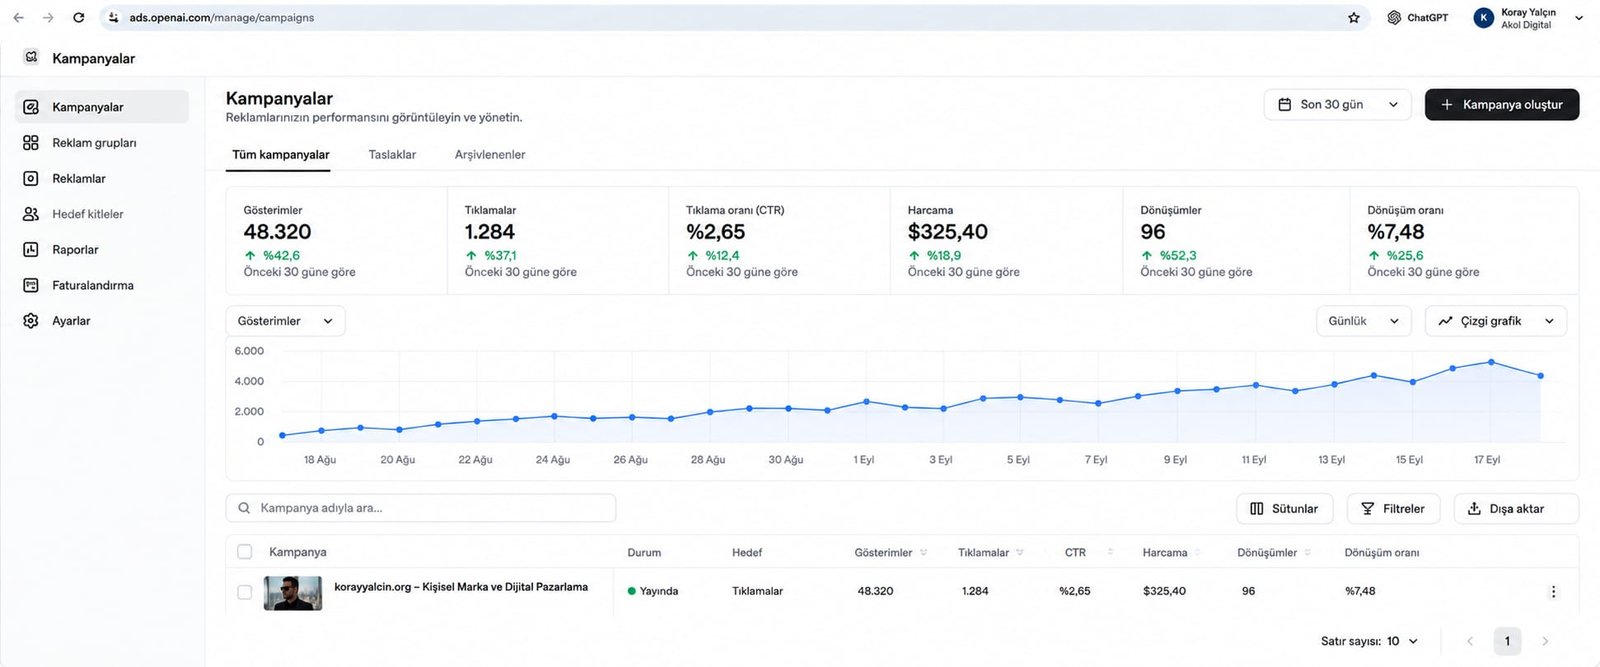Click the Kampanya adıyla ara search field
Viewport: 1600px width, 667px height.
pyautogui.click(x=421, y=508)
